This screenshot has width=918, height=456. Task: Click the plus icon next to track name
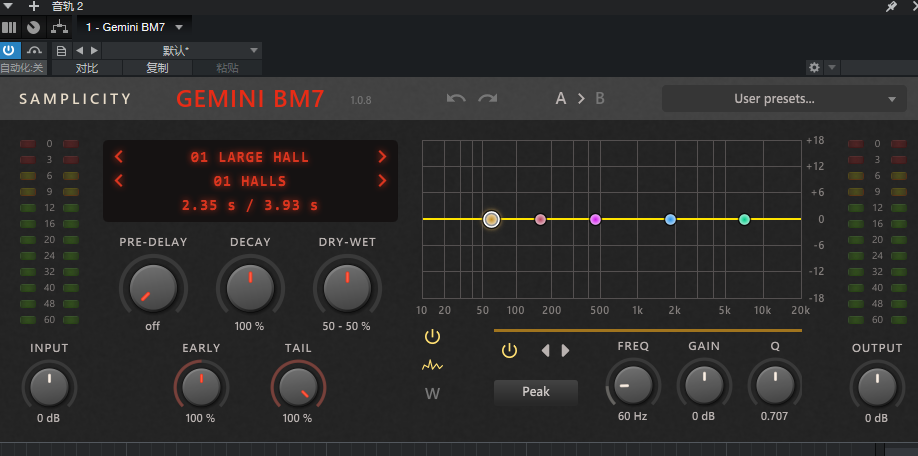[34, 6]
